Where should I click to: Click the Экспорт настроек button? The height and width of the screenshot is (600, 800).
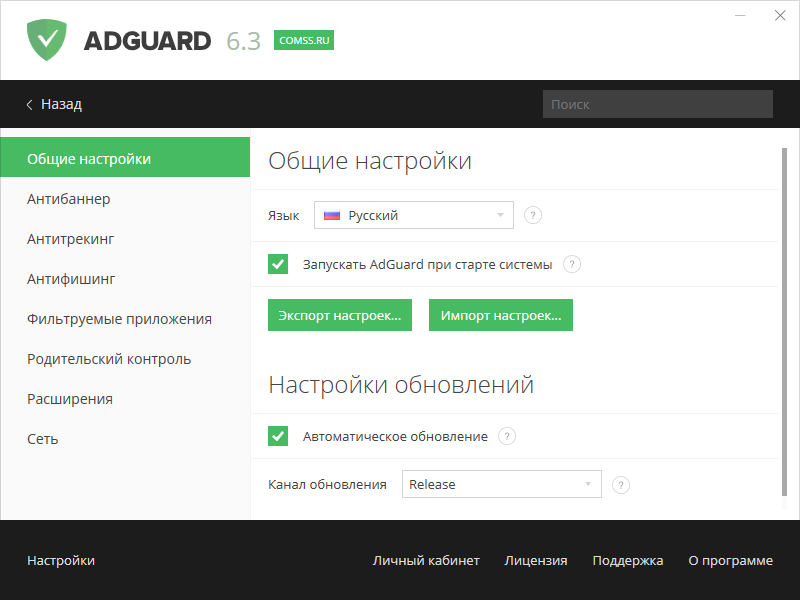(x=340, y=315)
